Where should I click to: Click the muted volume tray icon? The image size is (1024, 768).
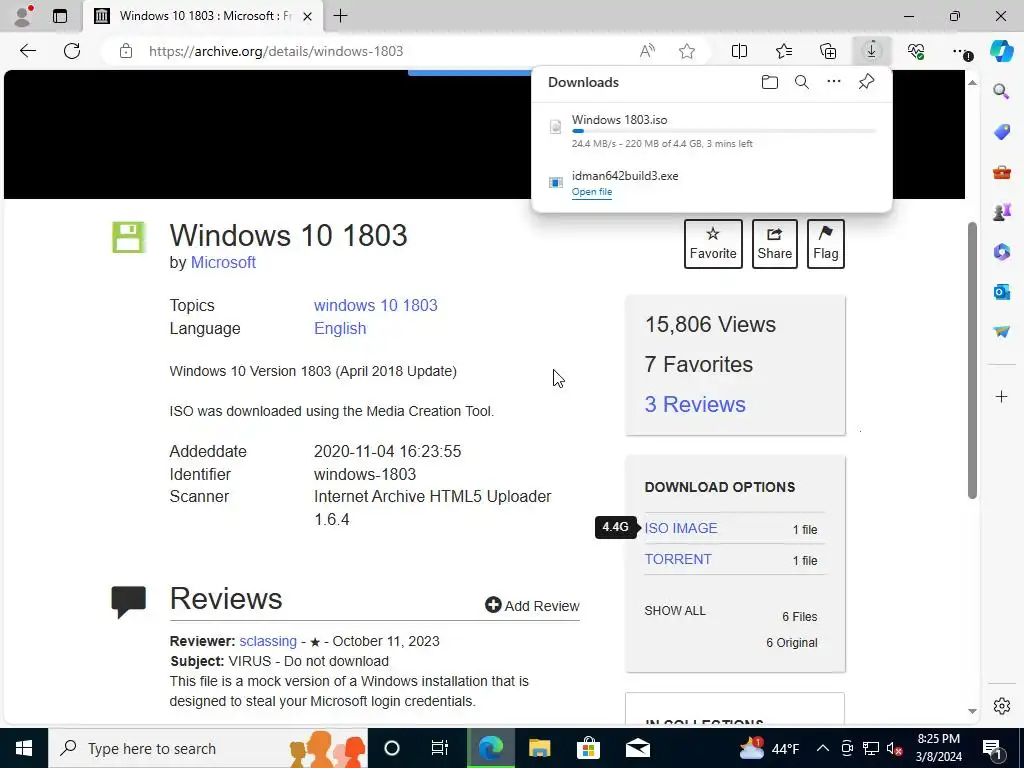click(x=895, y=748)
